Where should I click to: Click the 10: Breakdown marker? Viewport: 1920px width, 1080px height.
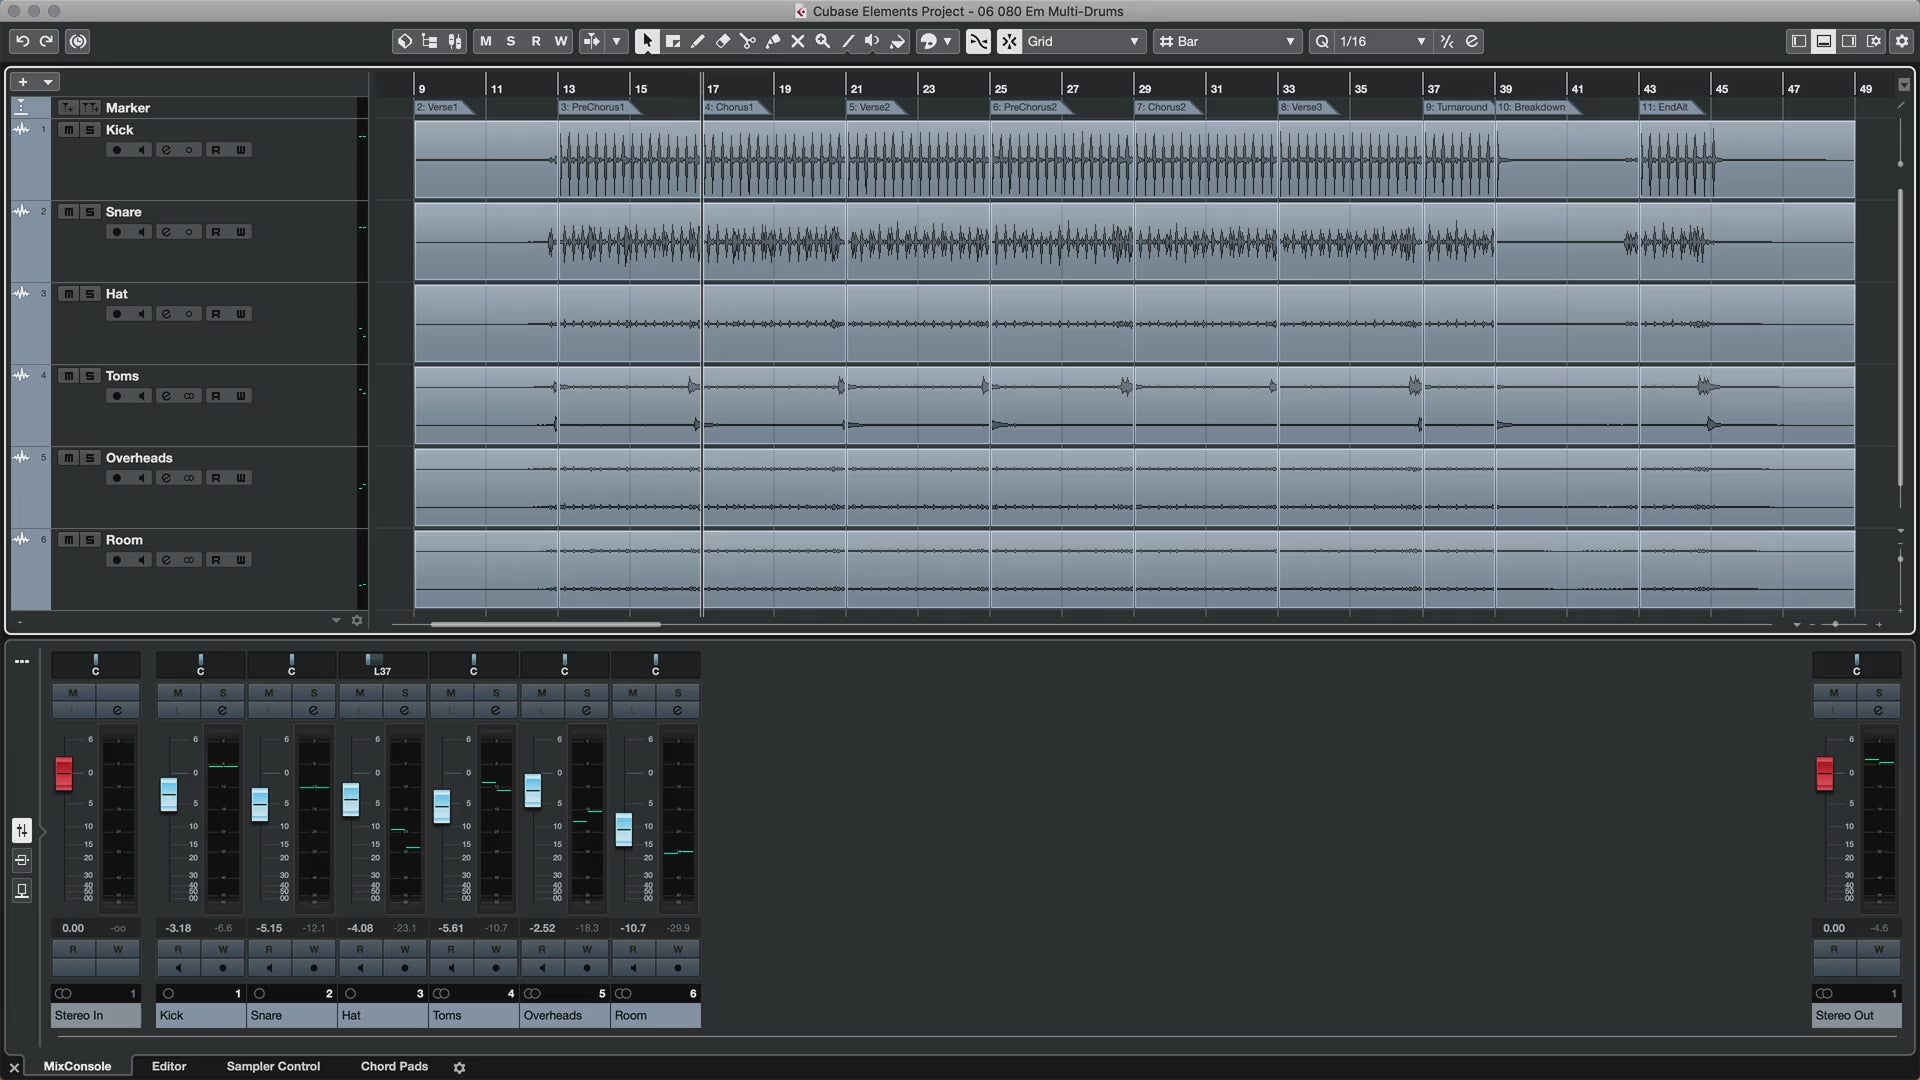pos(1536,107)
